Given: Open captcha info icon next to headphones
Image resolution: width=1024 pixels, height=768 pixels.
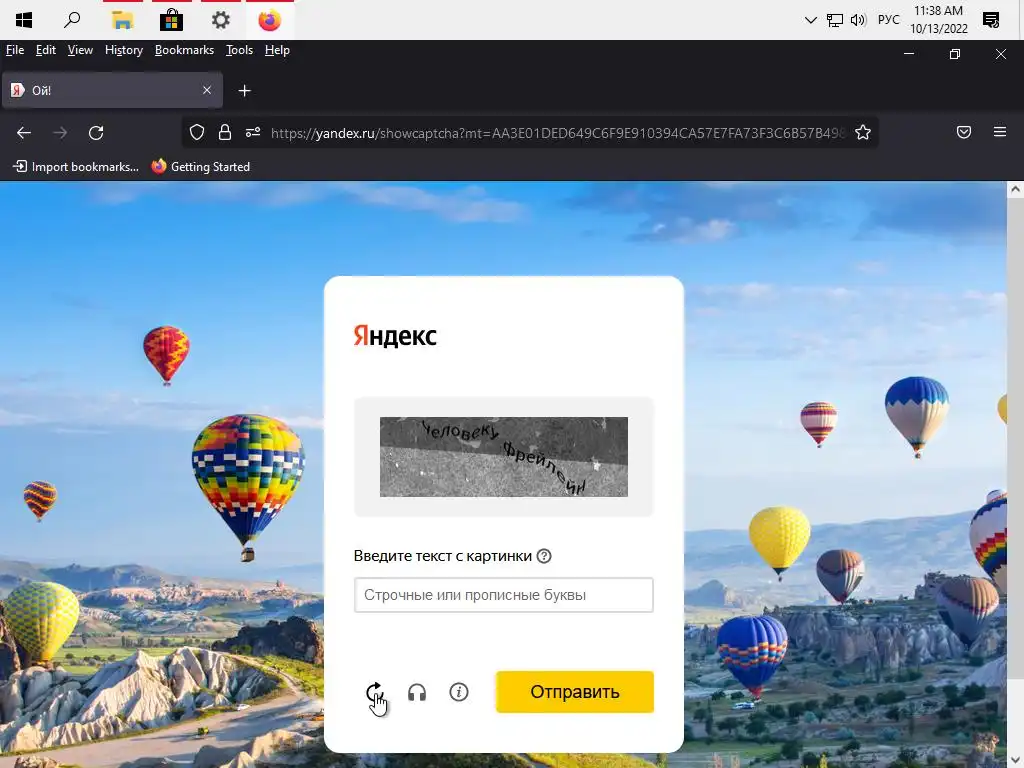Looking at the screenshot, I should click(458, 692).
